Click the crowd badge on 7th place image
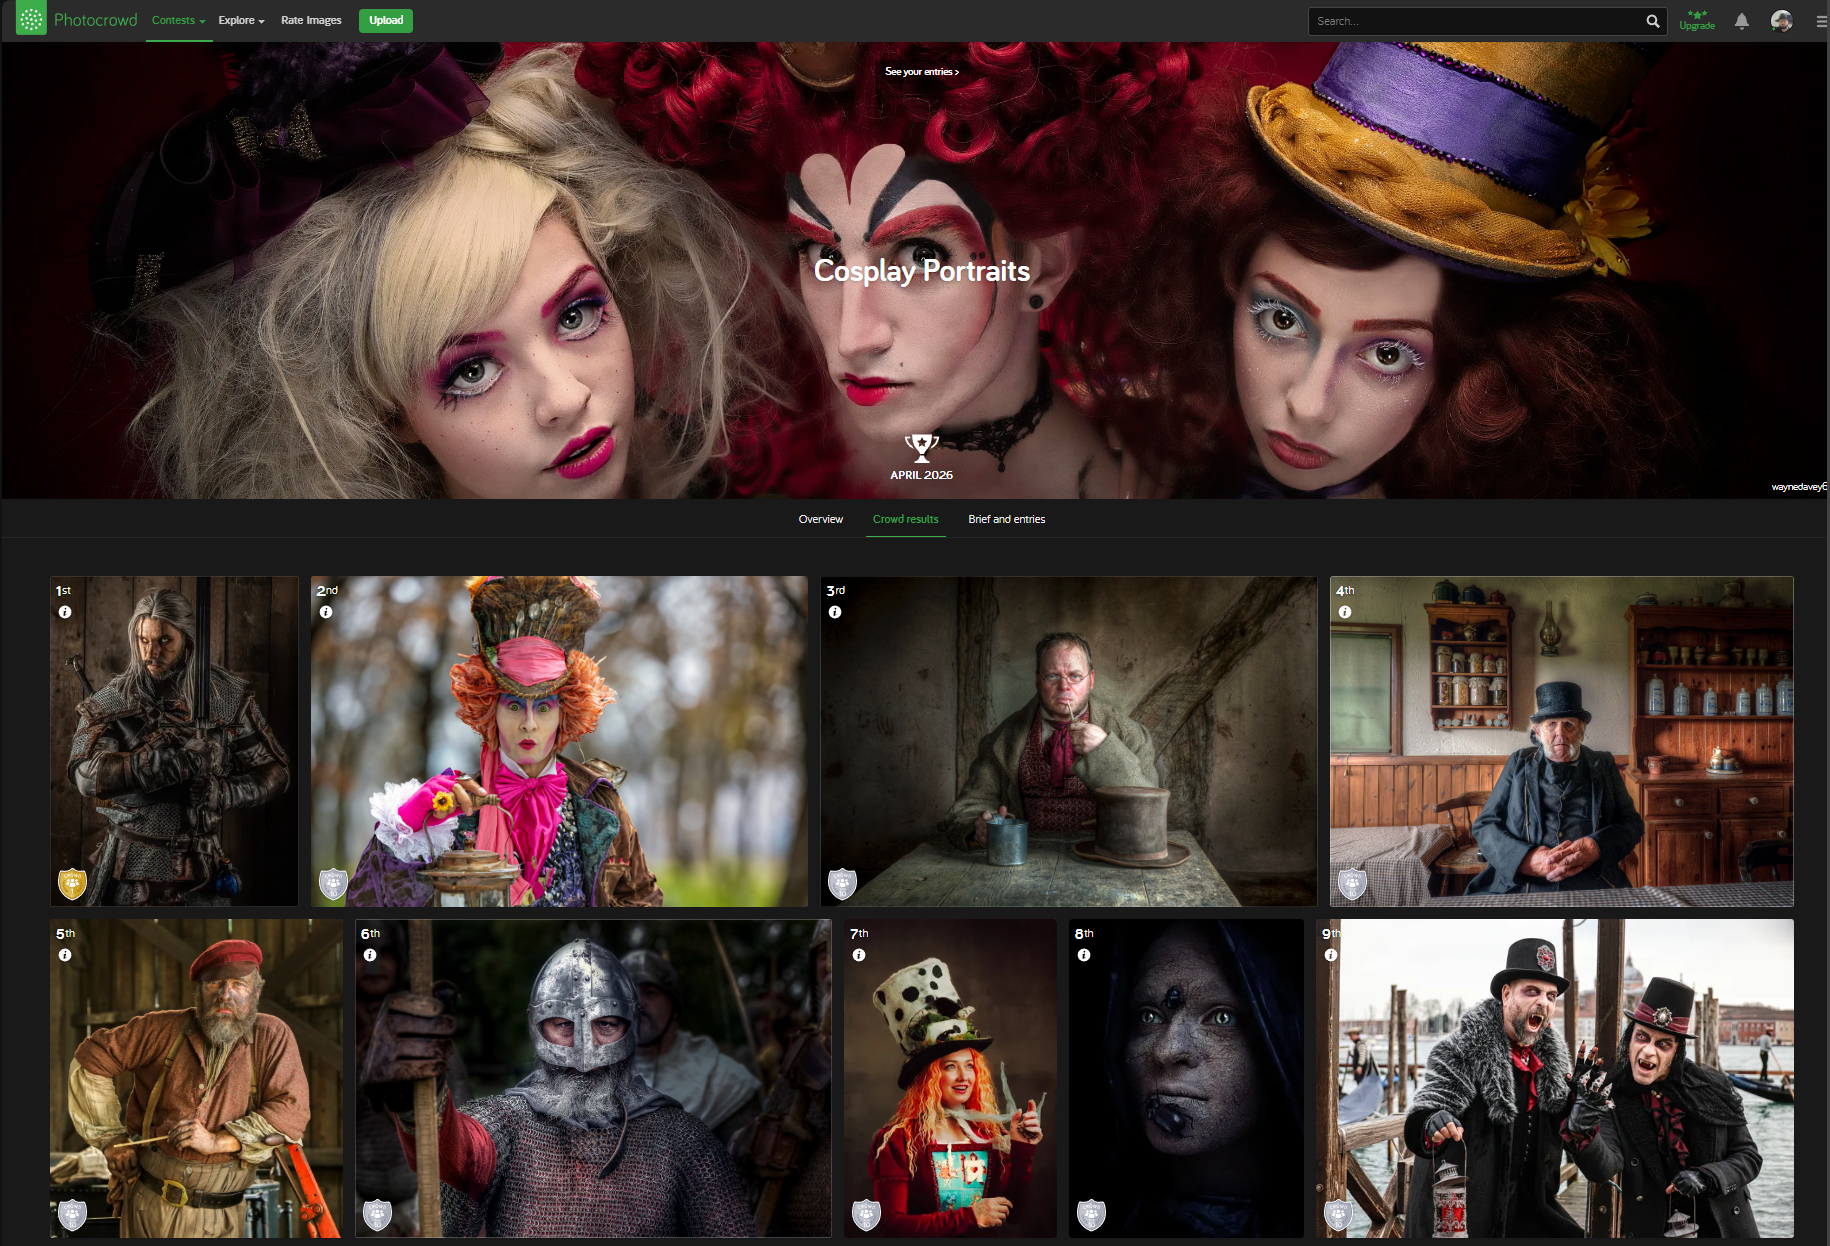The height and width of the screenshot is (1246, 1830). tap(866, 1215)
